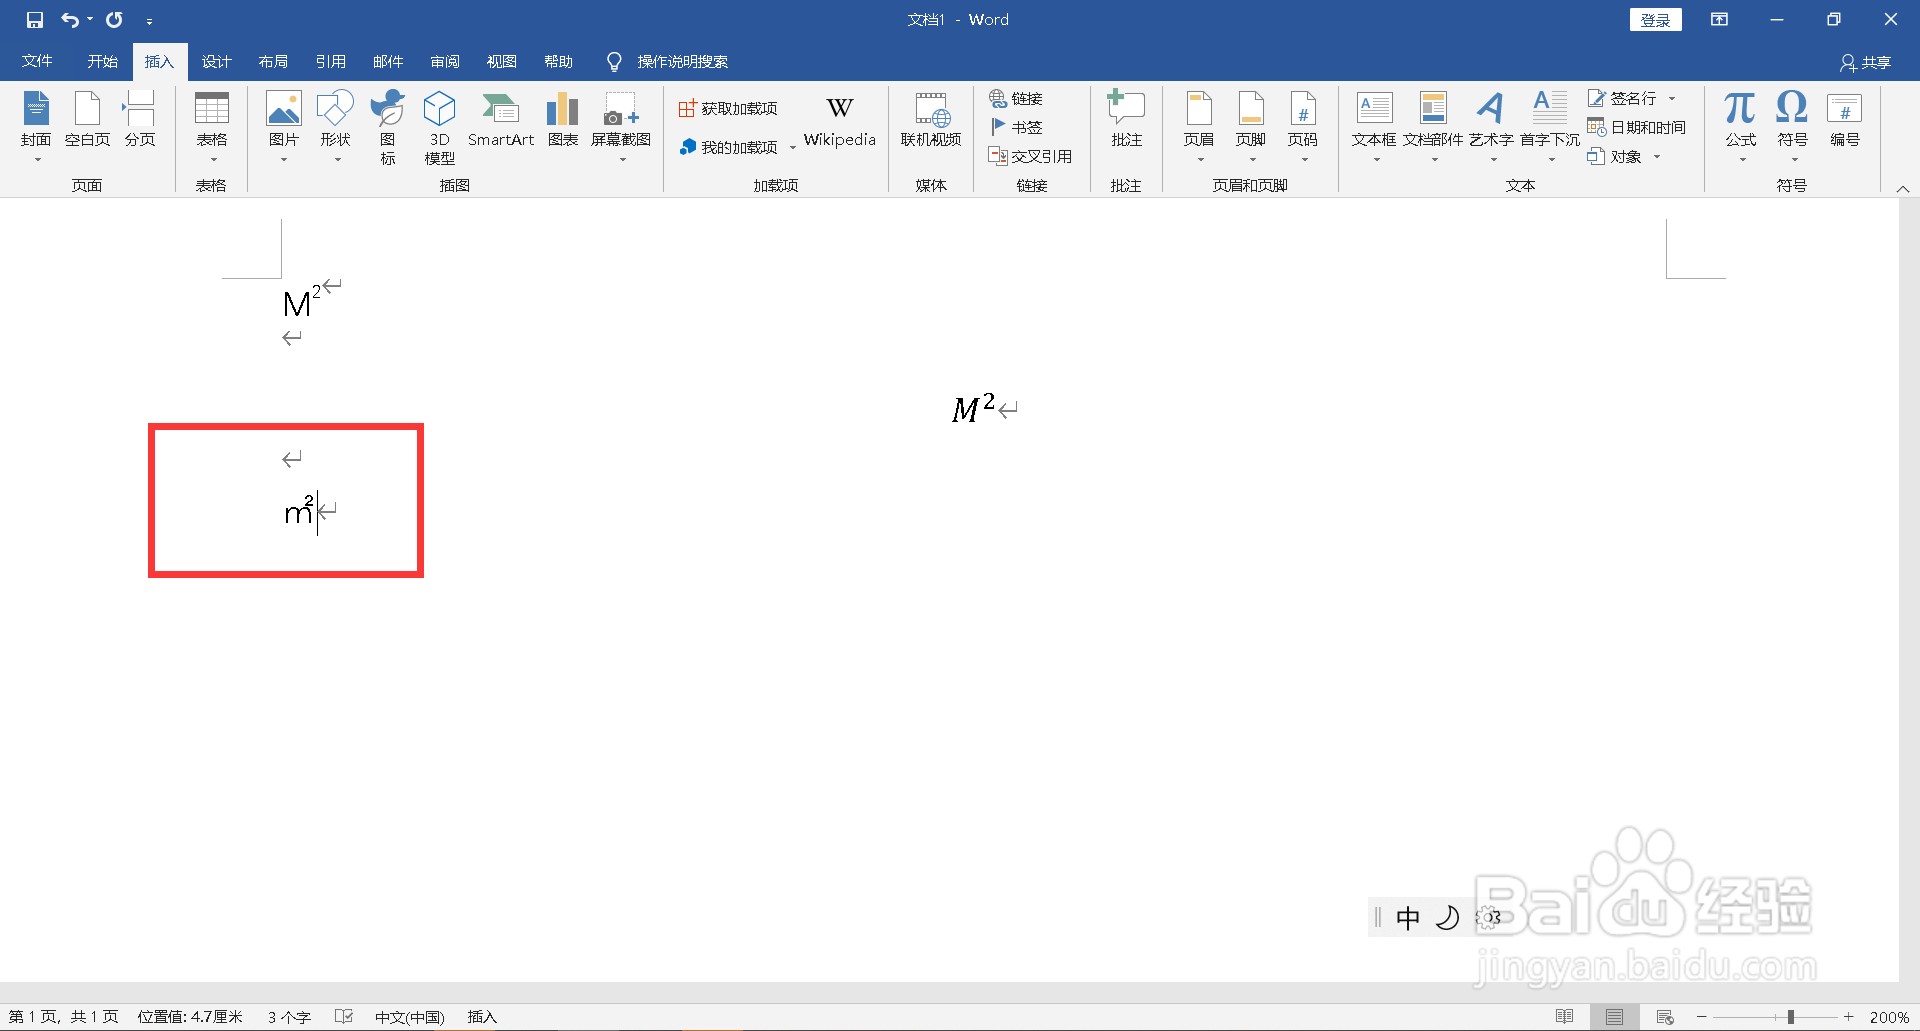Insert a chart (图表)
1920x1031 pixels.
(563, 120)
